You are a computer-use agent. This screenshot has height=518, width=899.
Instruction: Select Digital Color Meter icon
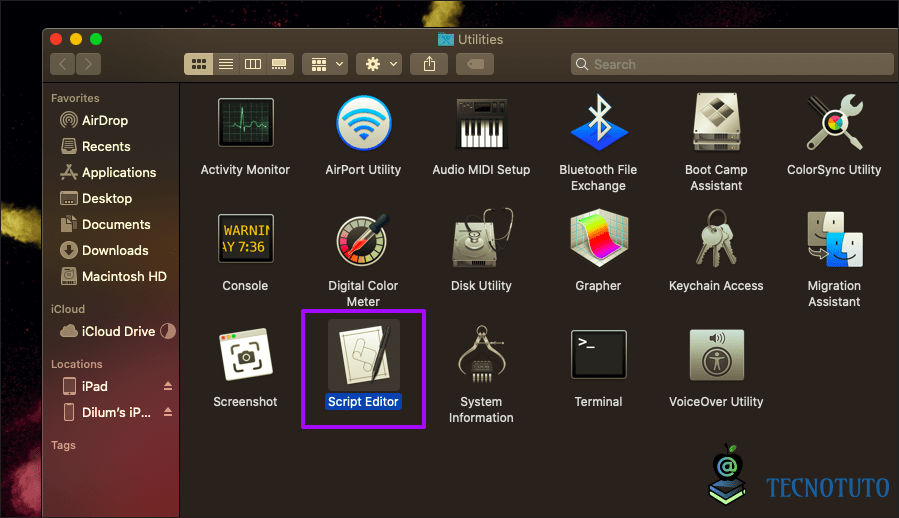(x=363, y=239)
